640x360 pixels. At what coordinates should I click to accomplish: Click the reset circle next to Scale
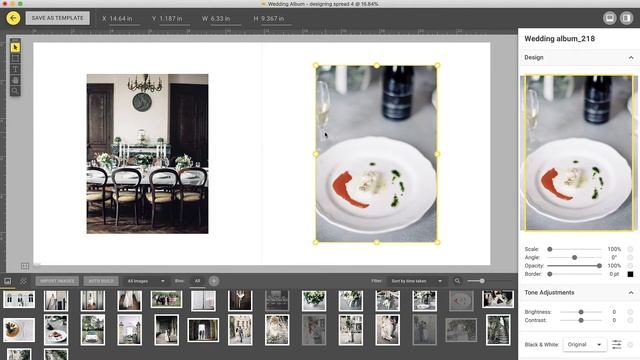click(x=631, y=249)
